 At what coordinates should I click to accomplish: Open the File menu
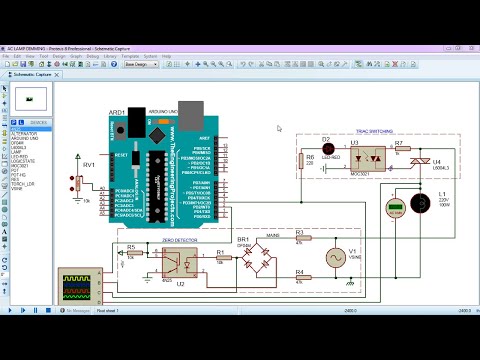click(6, 56)
